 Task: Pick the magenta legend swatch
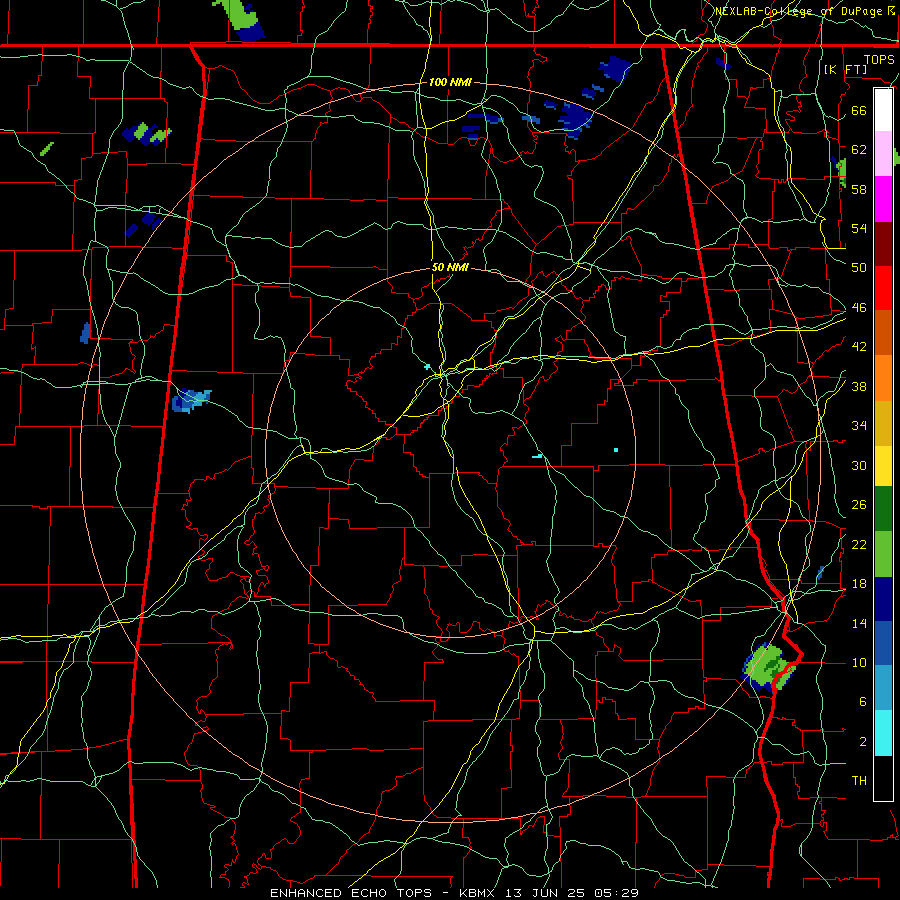point(883,199)
